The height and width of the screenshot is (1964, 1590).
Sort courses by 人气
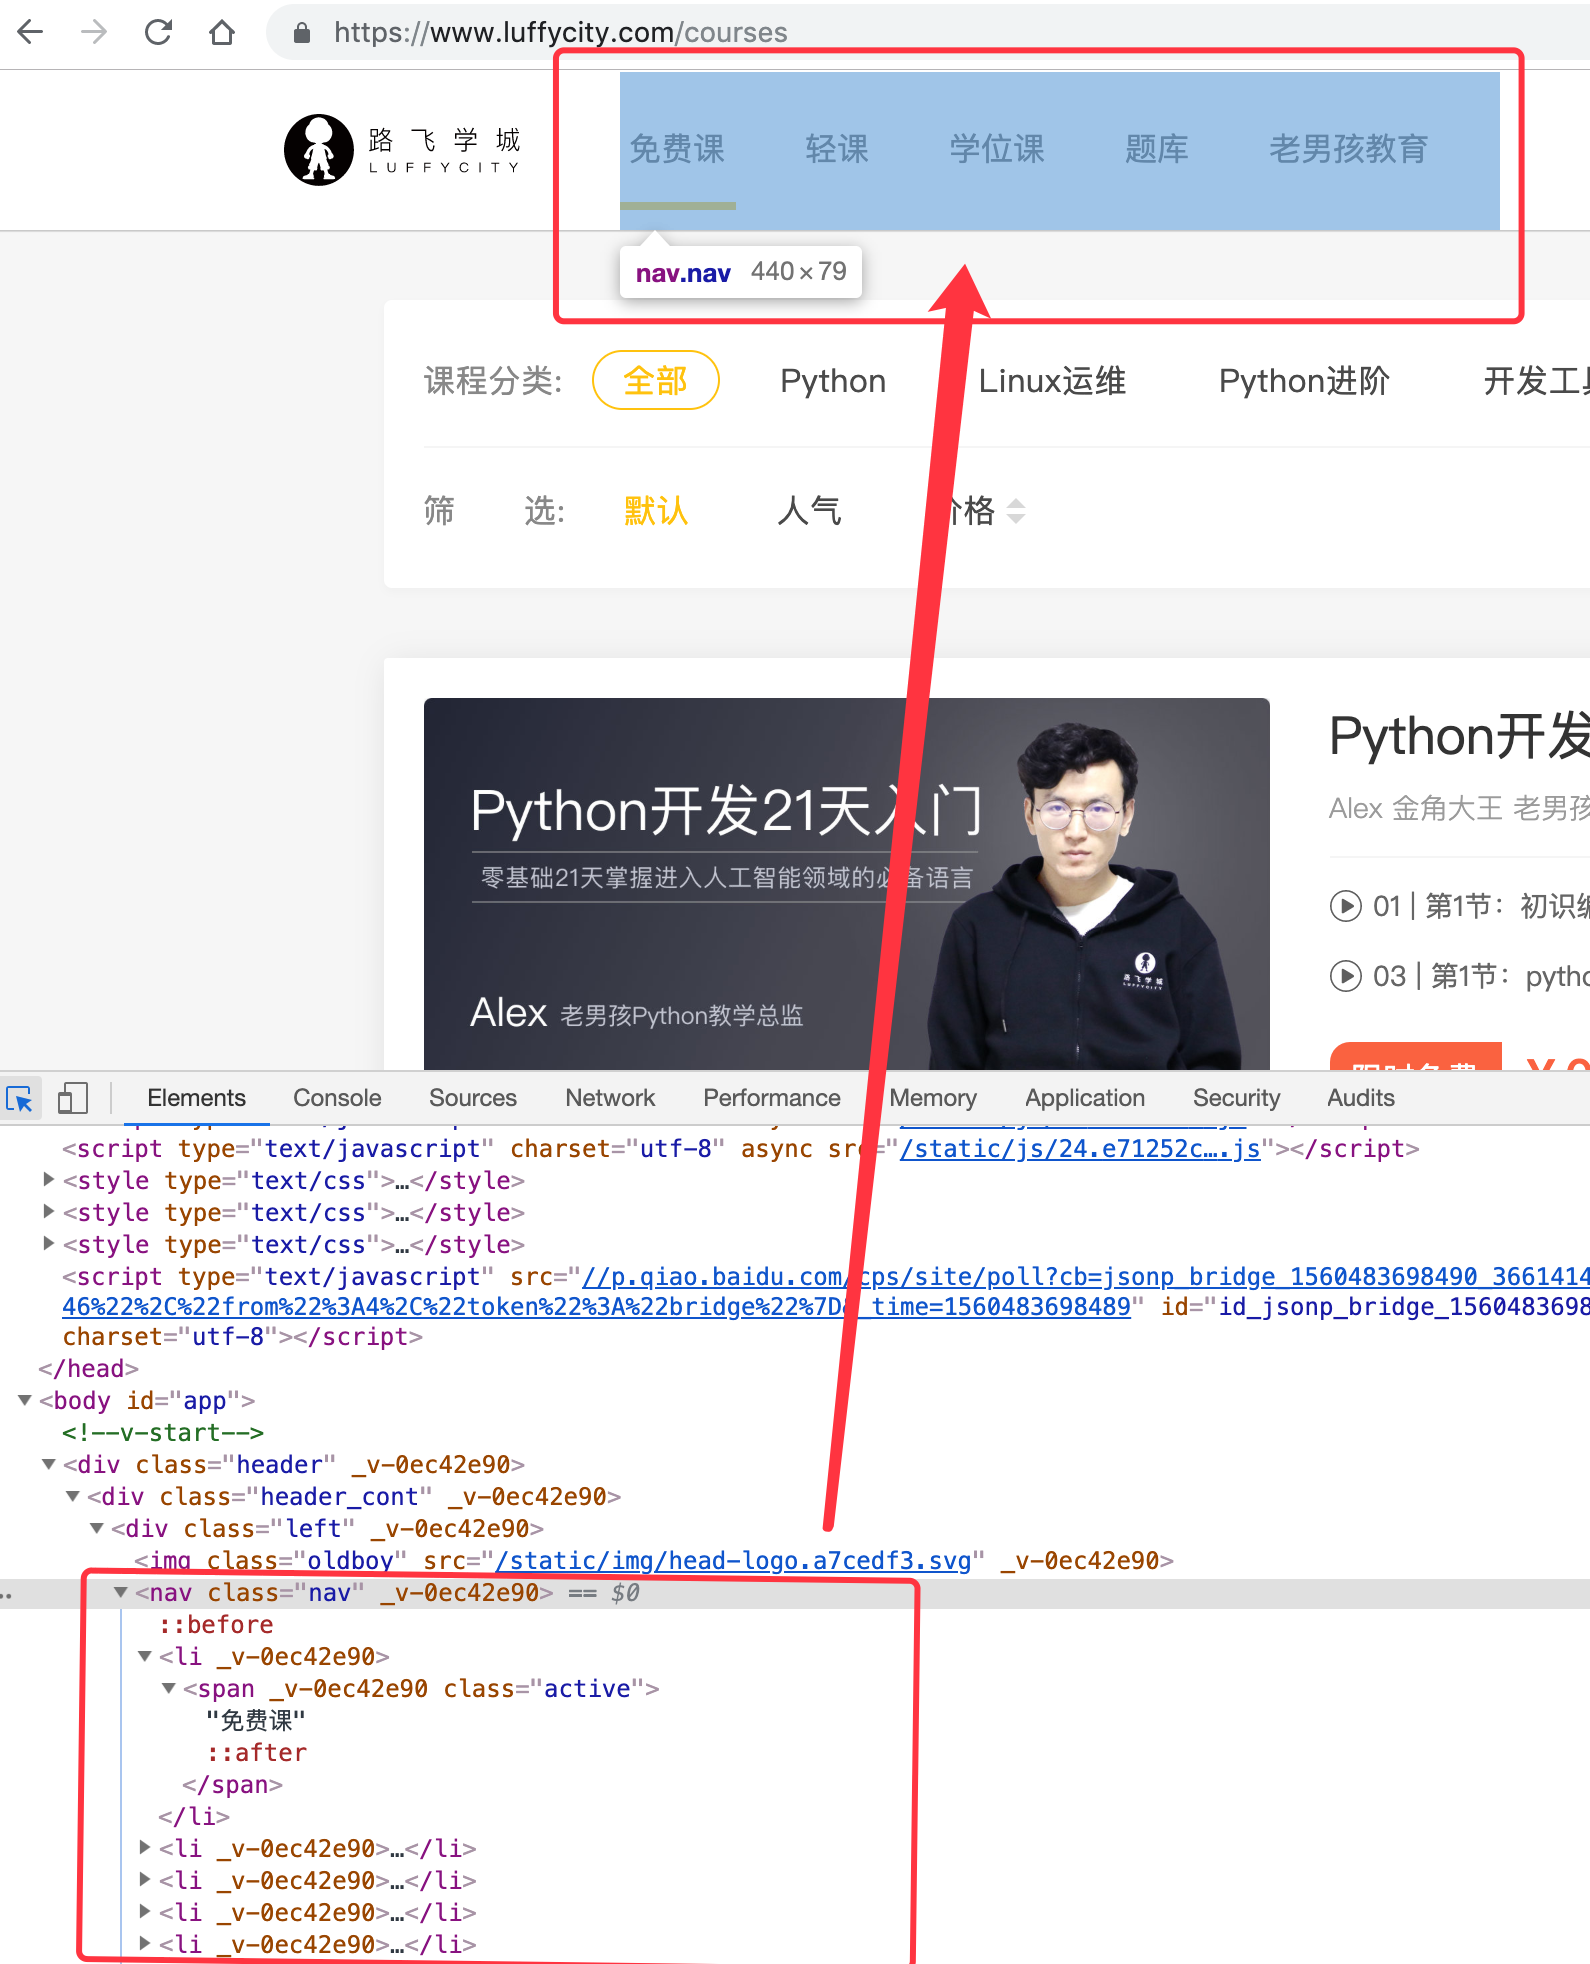pyautogui.click(x=809, y=511)
